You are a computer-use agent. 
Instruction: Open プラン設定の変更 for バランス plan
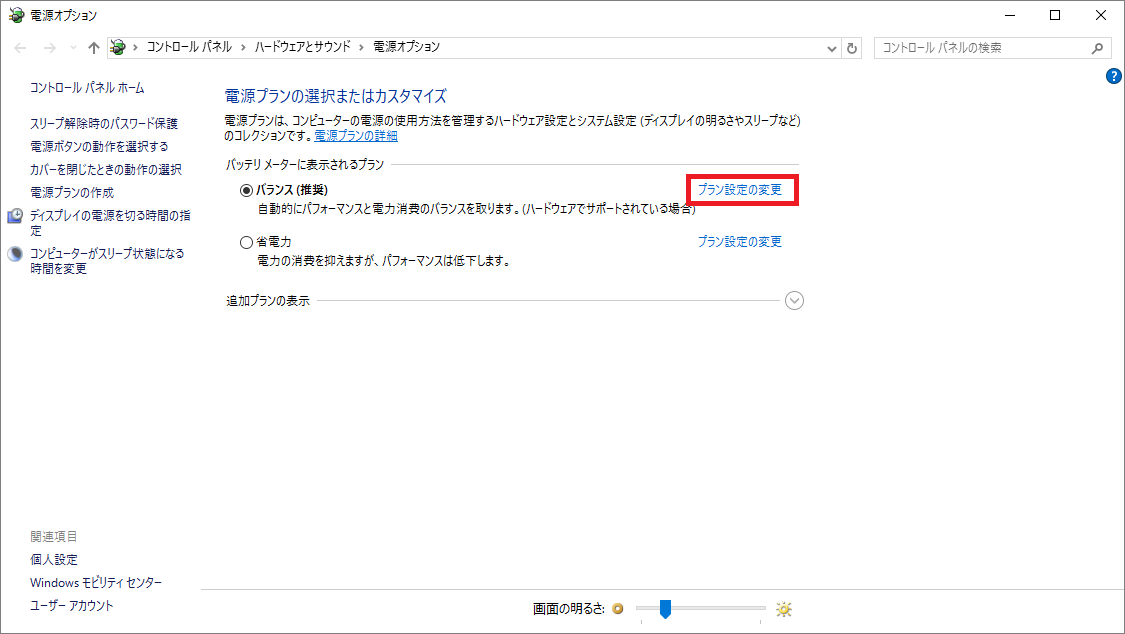(x=739, y=189)
